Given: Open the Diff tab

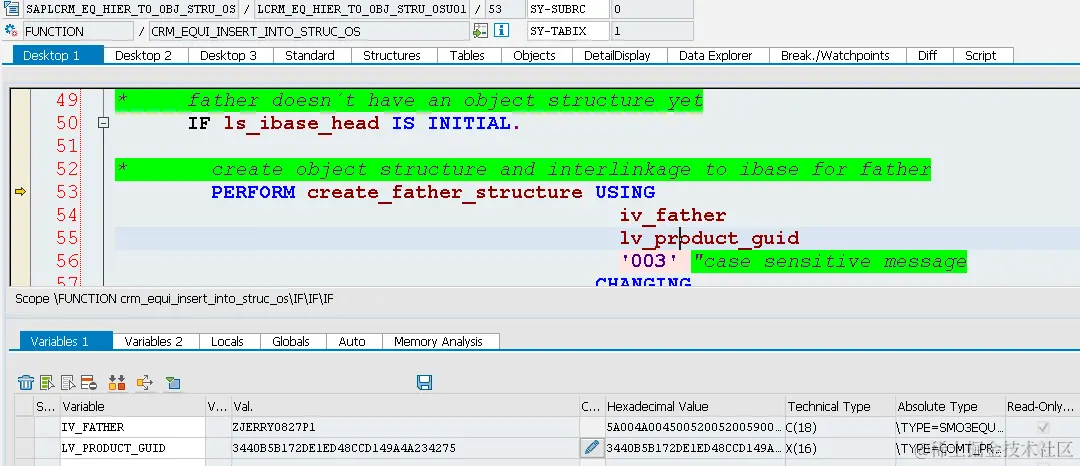Looking at the screenshot, I should coord(928,56).
